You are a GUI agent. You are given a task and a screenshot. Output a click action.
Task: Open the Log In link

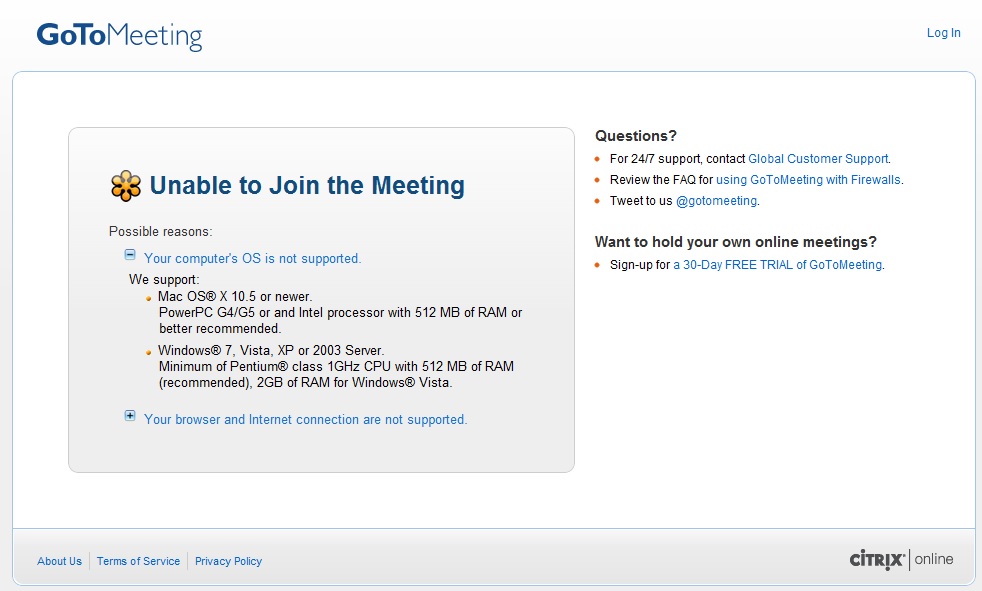click(943, 33)
